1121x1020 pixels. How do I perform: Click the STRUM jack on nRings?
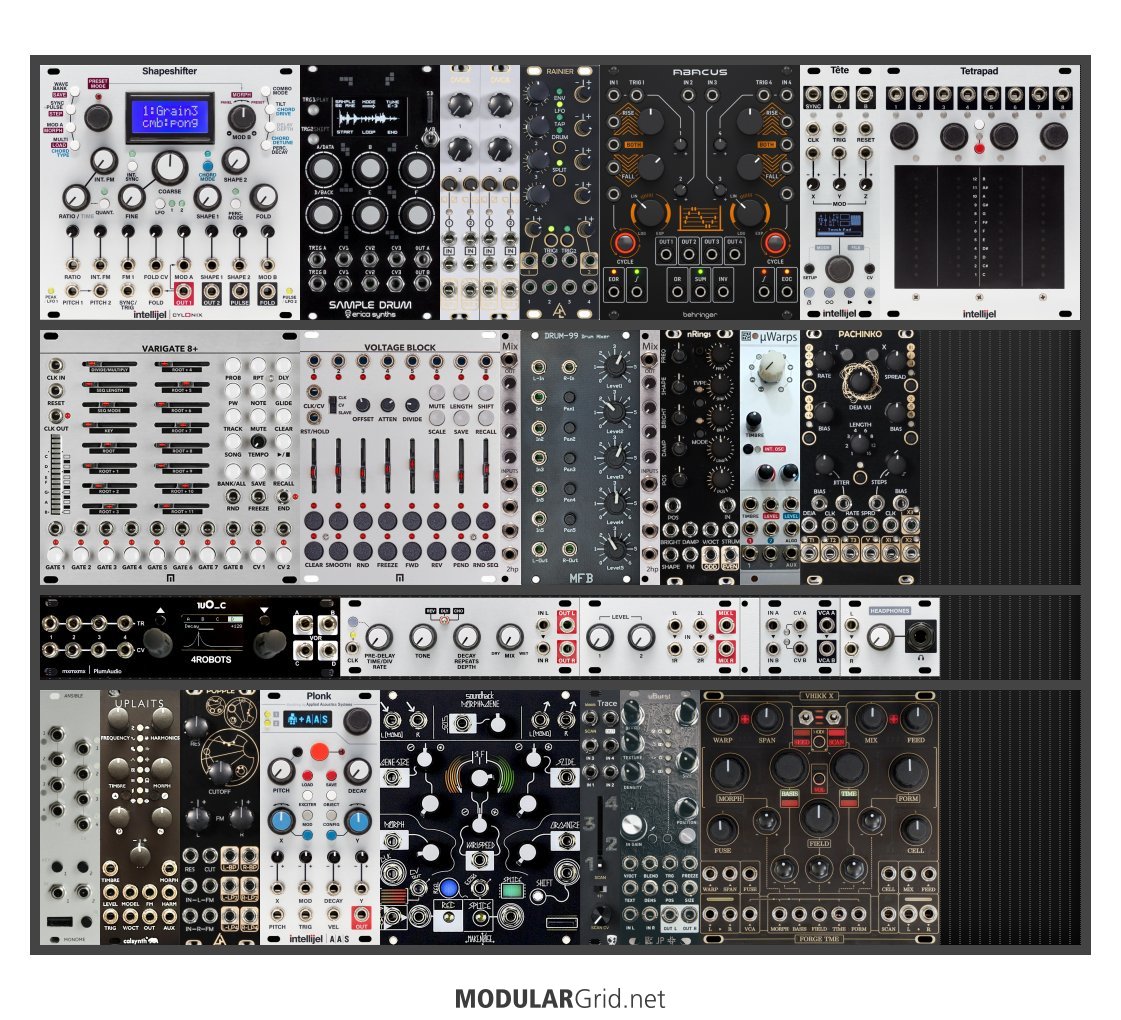(731, 530)
